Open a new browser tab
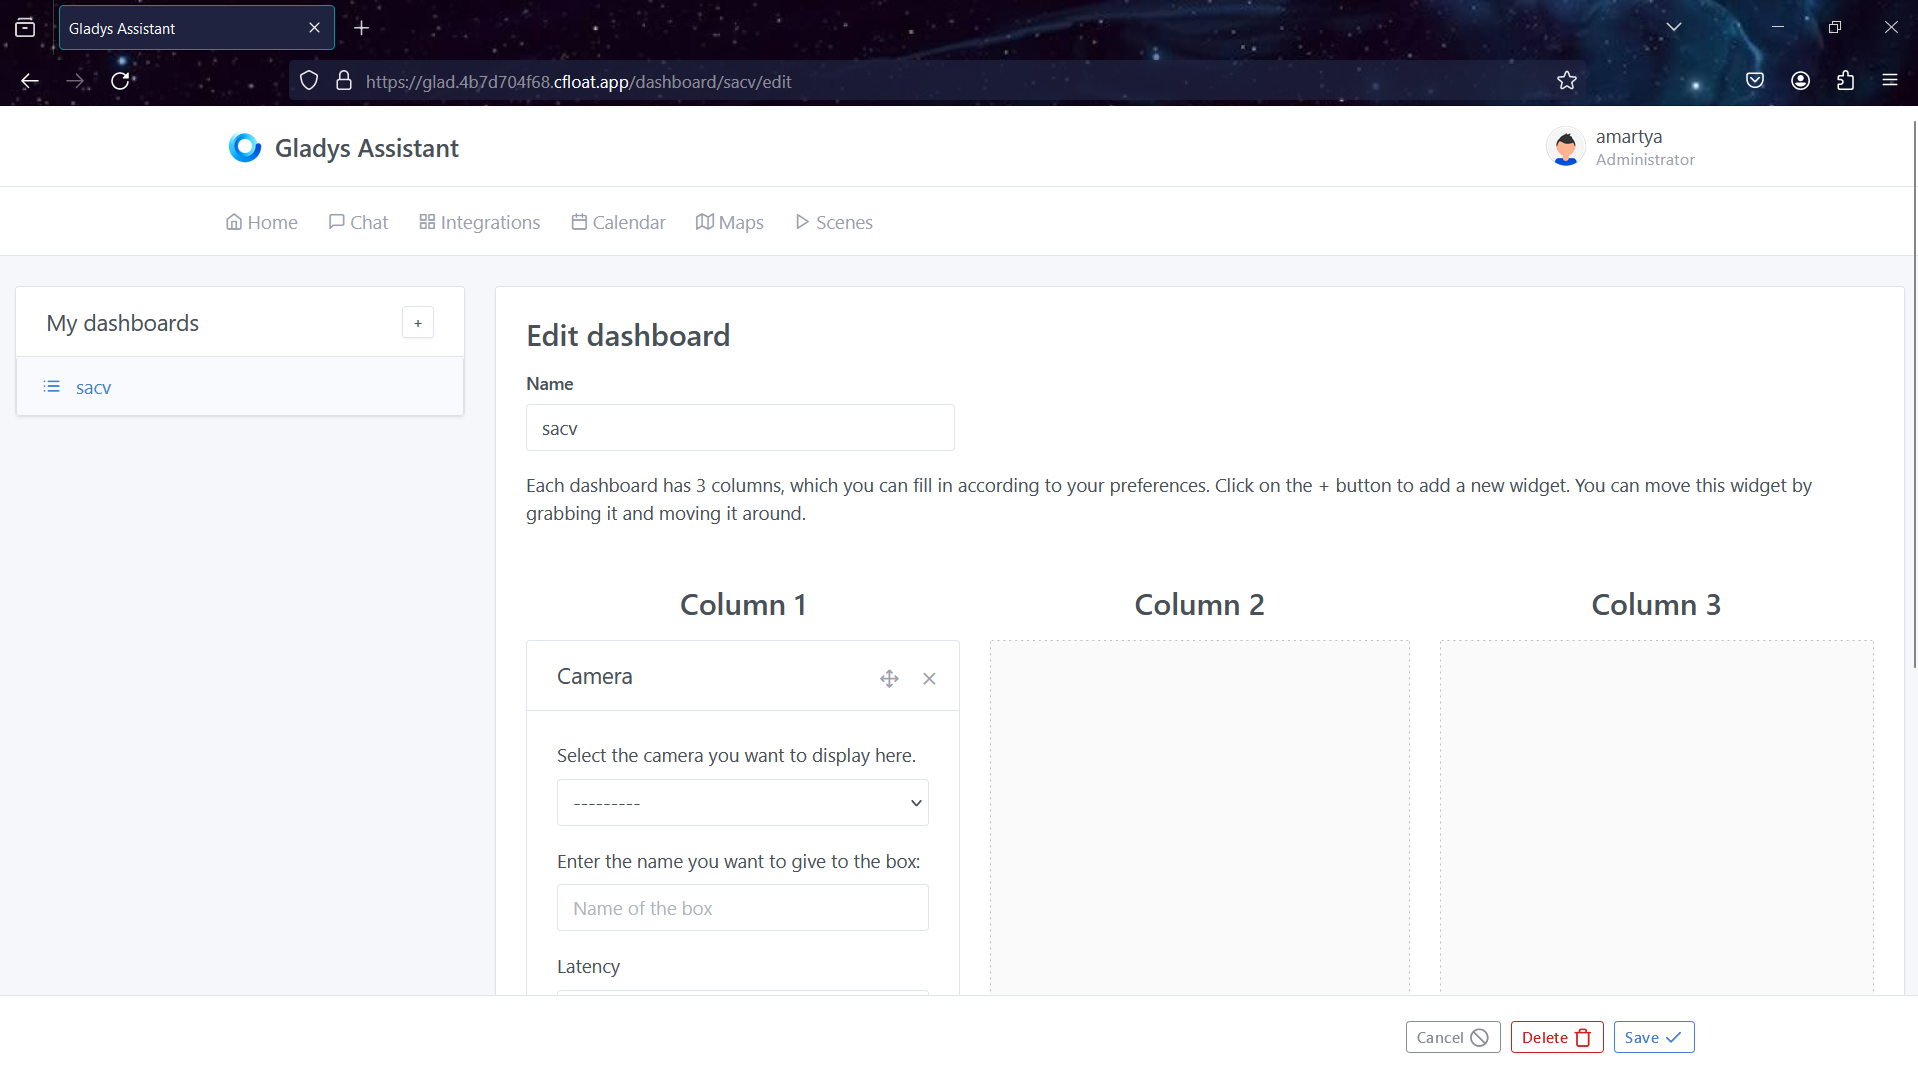 (x=362, y=28)
